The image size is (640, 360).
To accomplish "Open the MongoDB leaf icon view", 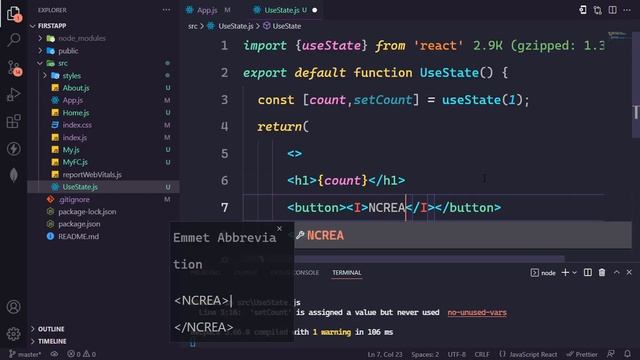I will 13,175.
